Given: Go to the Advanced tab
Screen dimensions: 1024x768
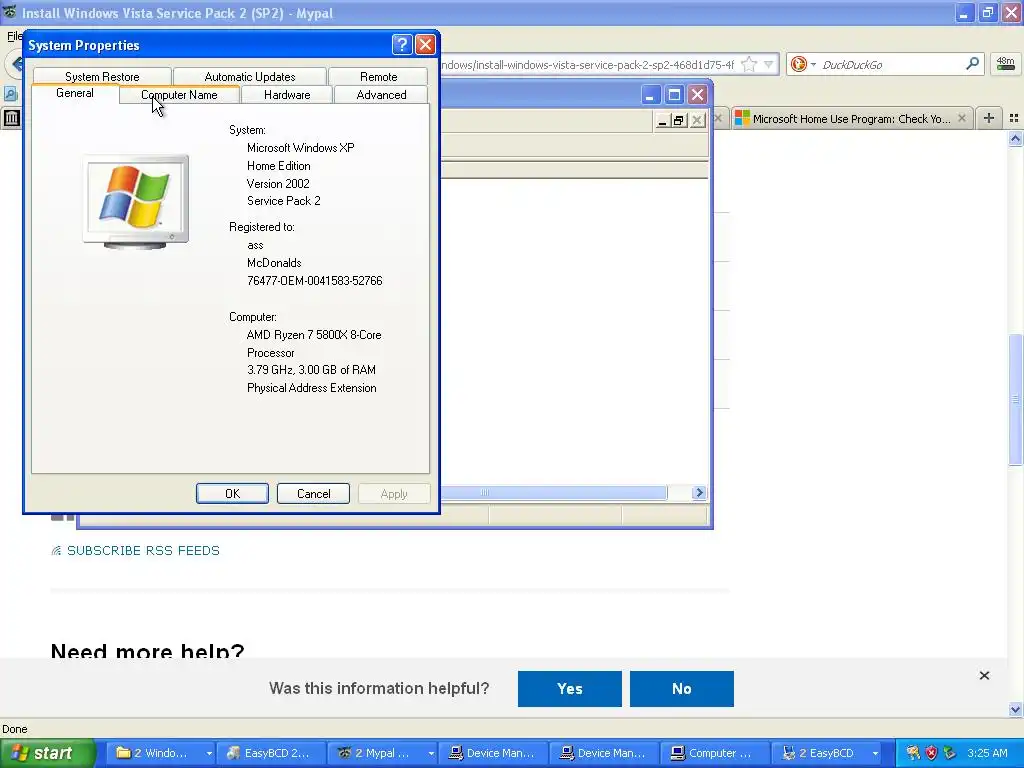Looking at the screenshot, I should [381, 95].
